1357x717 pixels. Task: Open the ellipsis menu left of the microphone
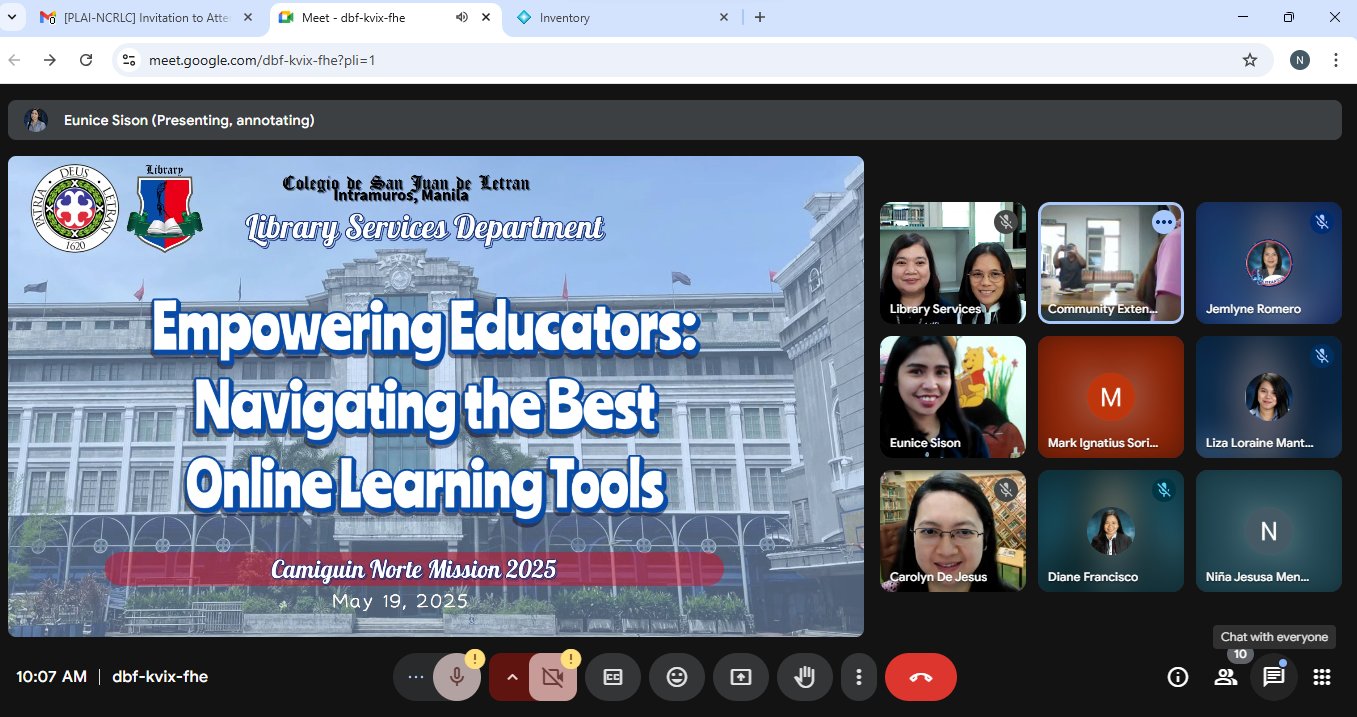coord(415,677)
